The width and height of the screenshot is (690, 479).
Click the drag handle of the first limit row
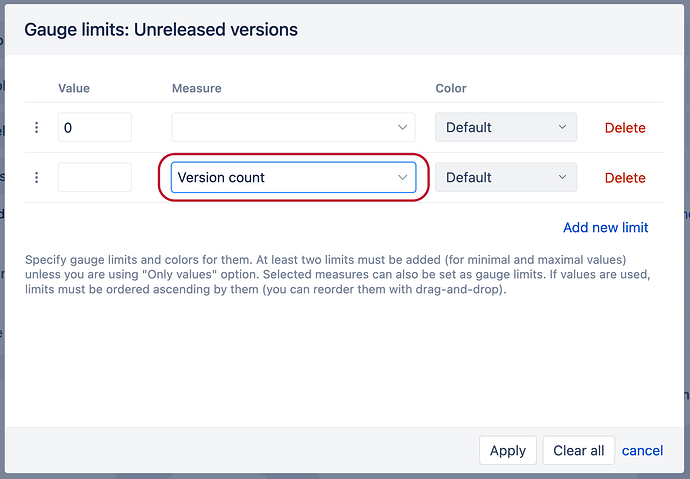coord(37,128)
